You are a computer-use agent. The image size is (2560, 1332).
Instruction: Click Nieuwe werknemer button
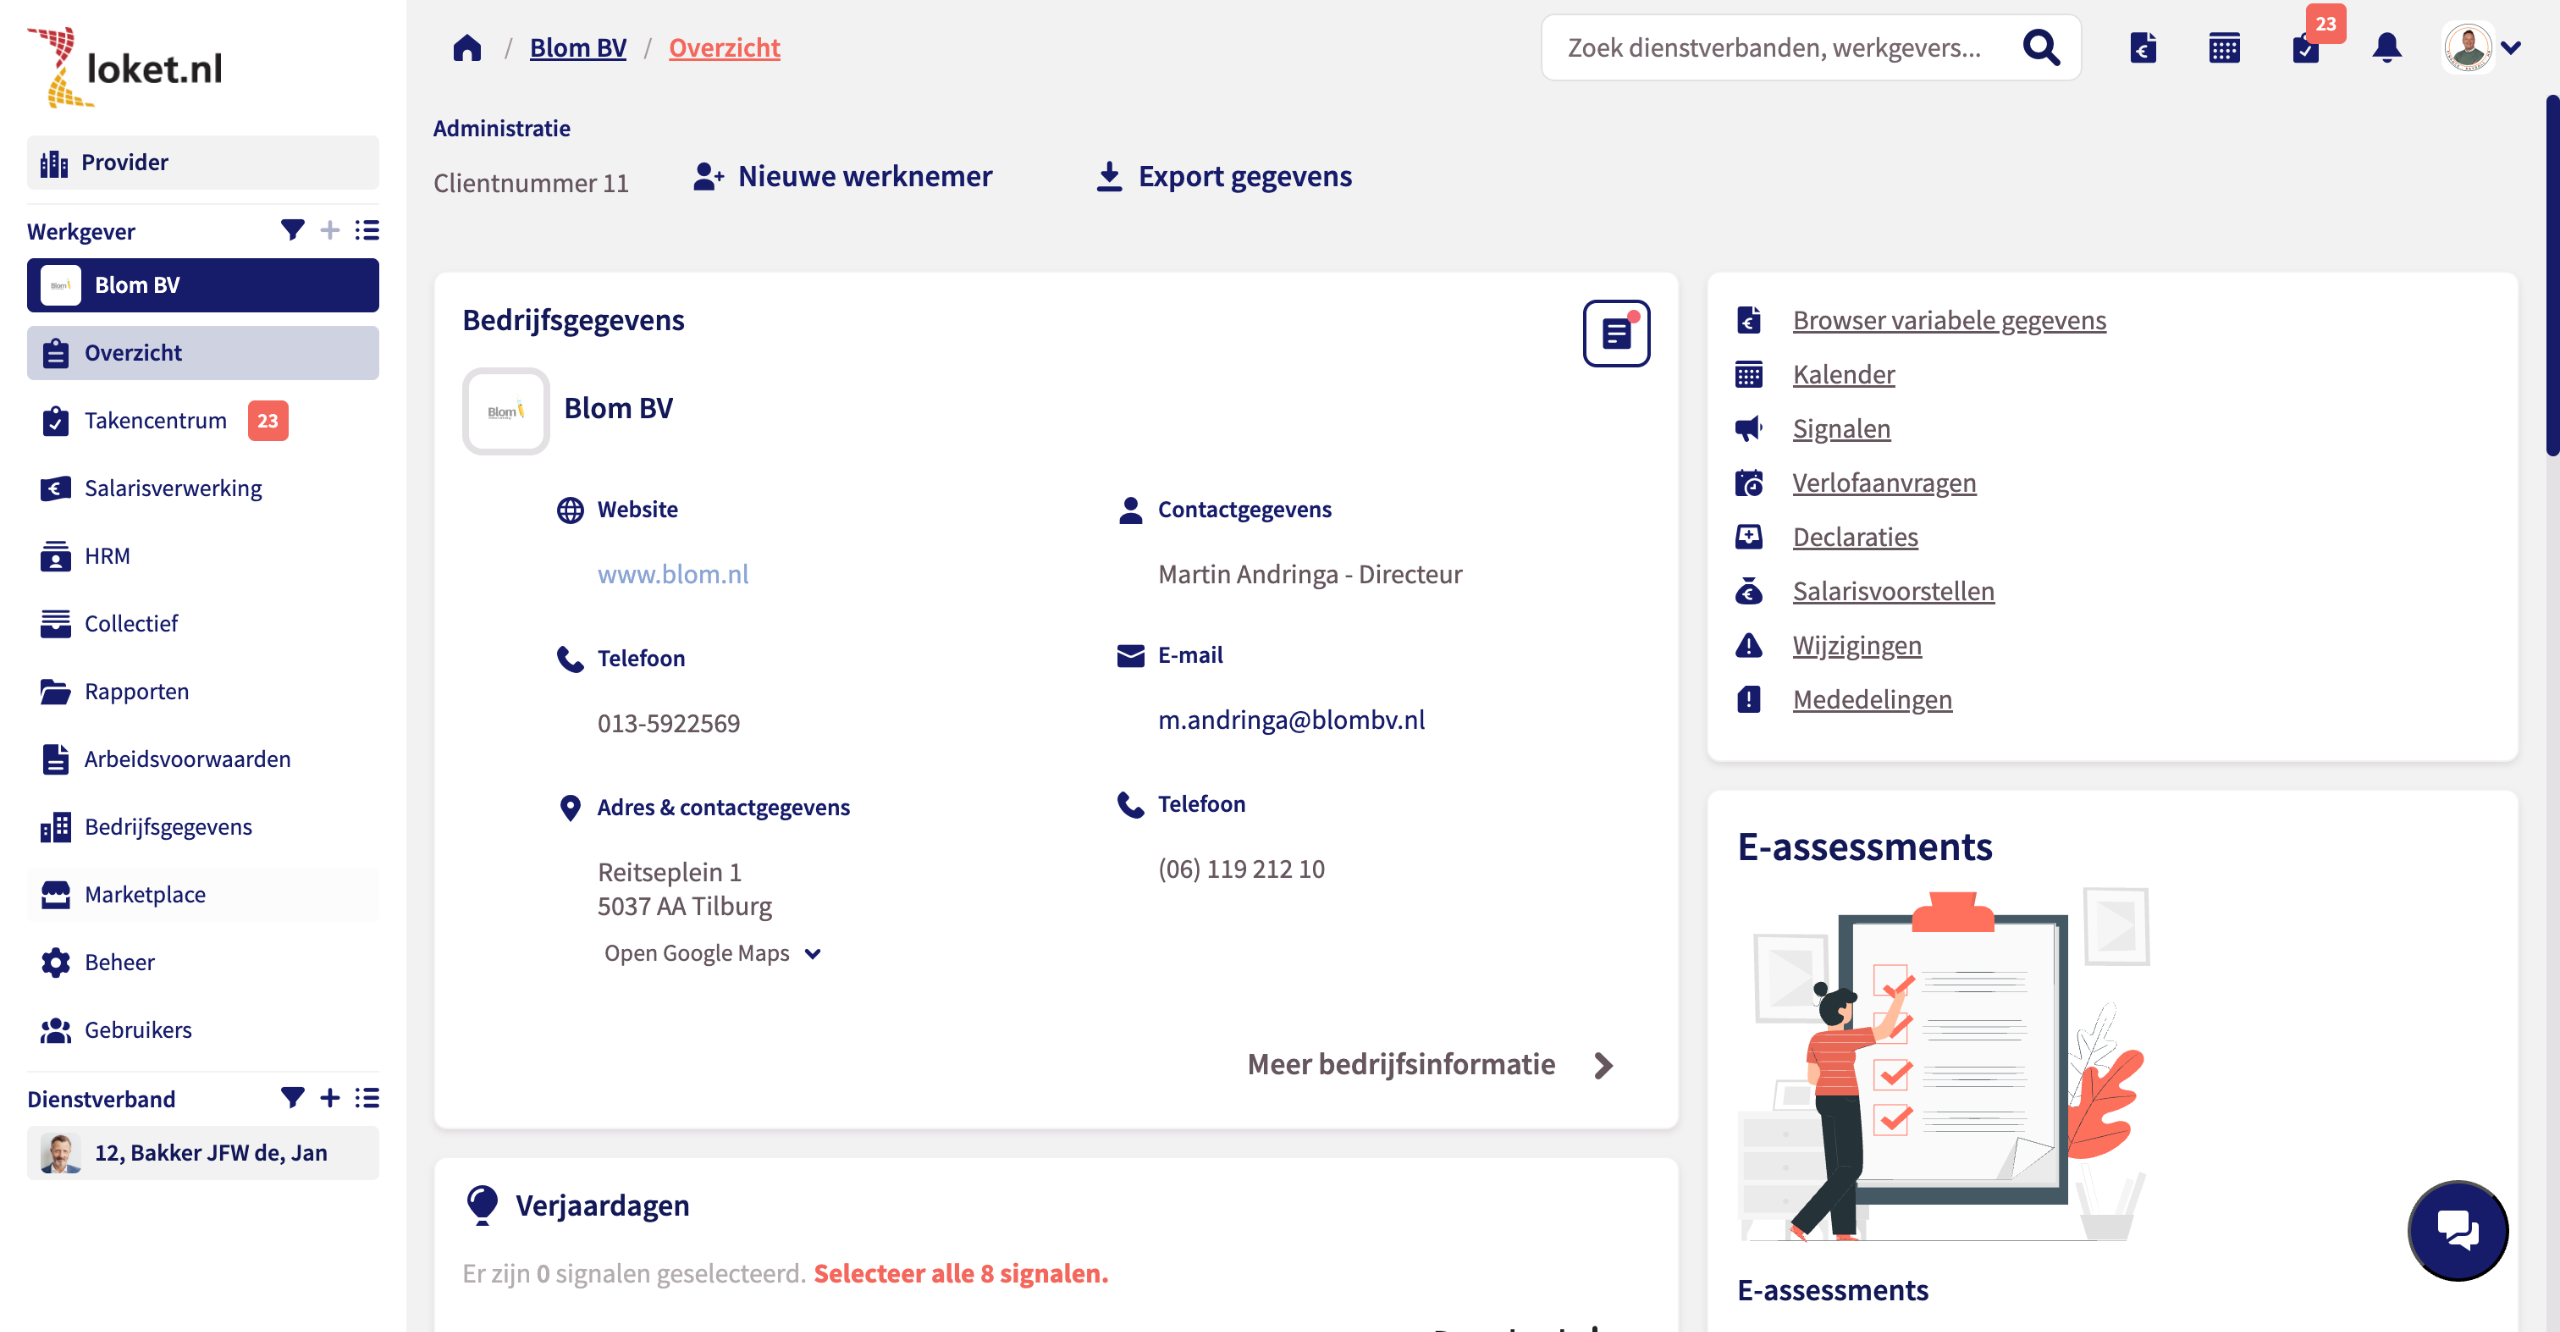point(843,177)
